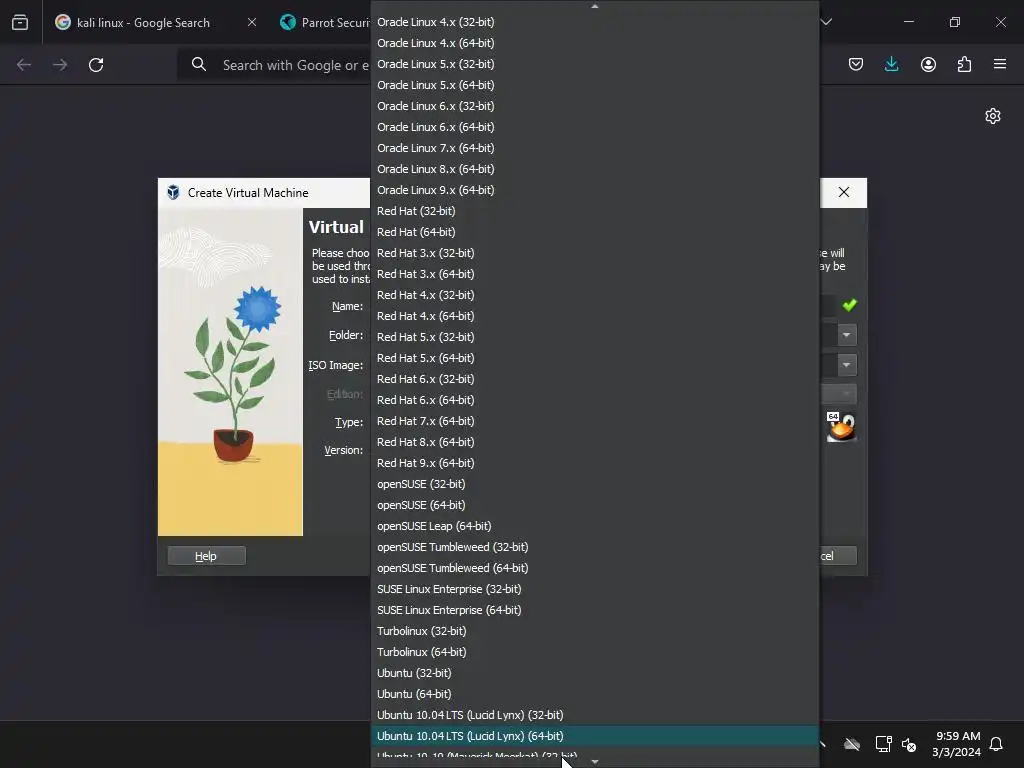Open the Firefox account icon
The width and height of the screenshot is (1024, 768).
[x=928, y=64]
